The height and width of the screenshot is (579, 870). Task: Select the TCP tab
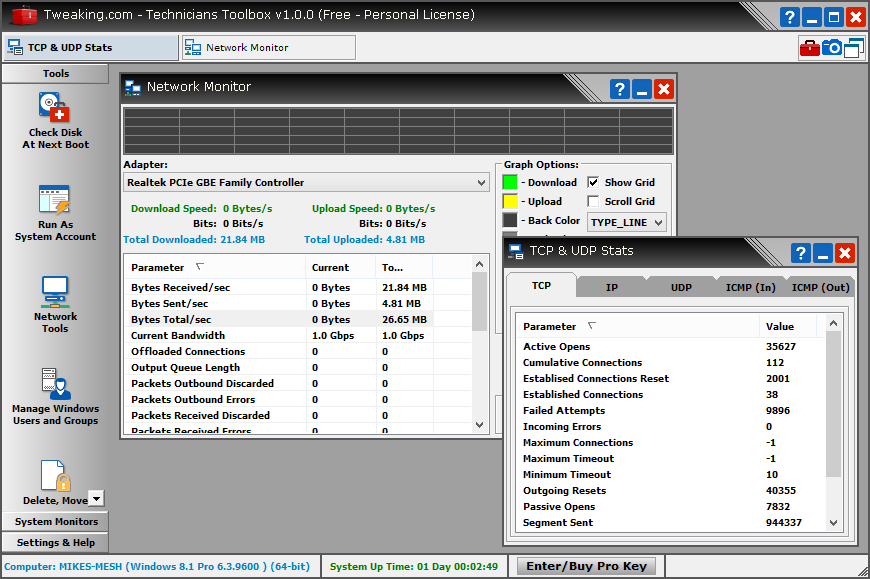coord(542,286)
